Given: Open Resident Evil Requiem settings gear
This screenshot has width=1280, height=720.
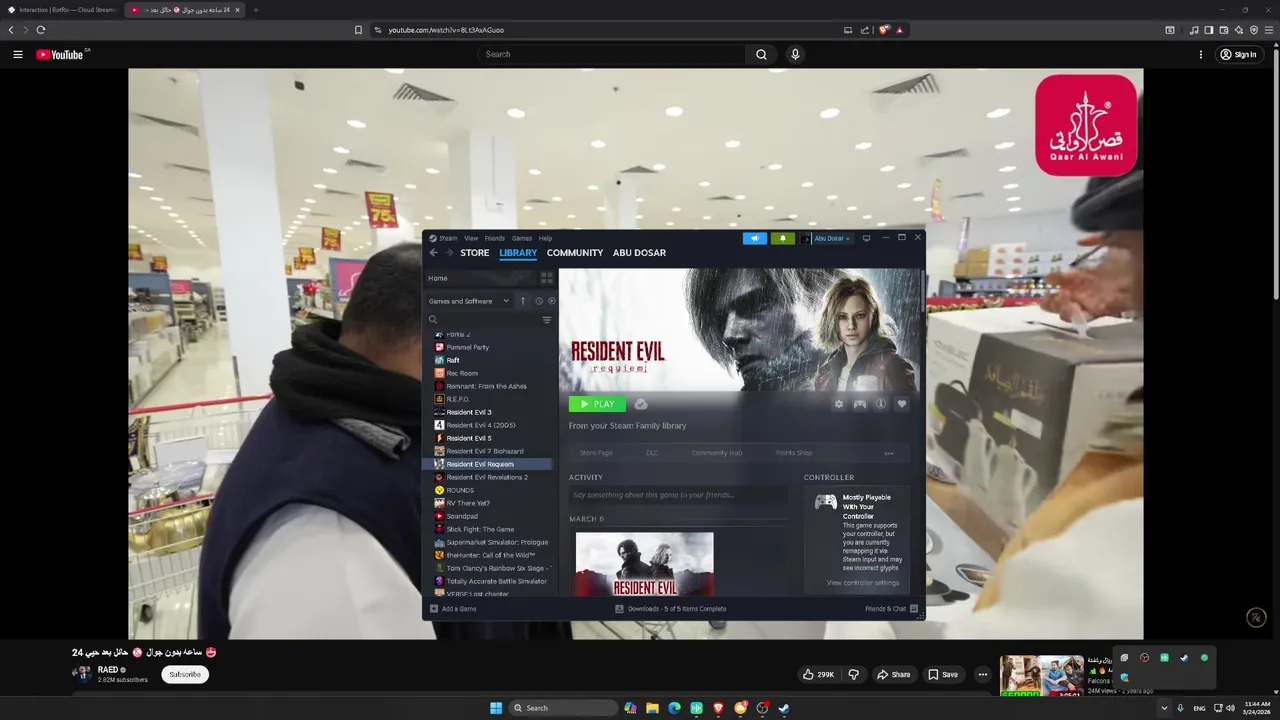Looking at the screenshot, I should (838, 404).
